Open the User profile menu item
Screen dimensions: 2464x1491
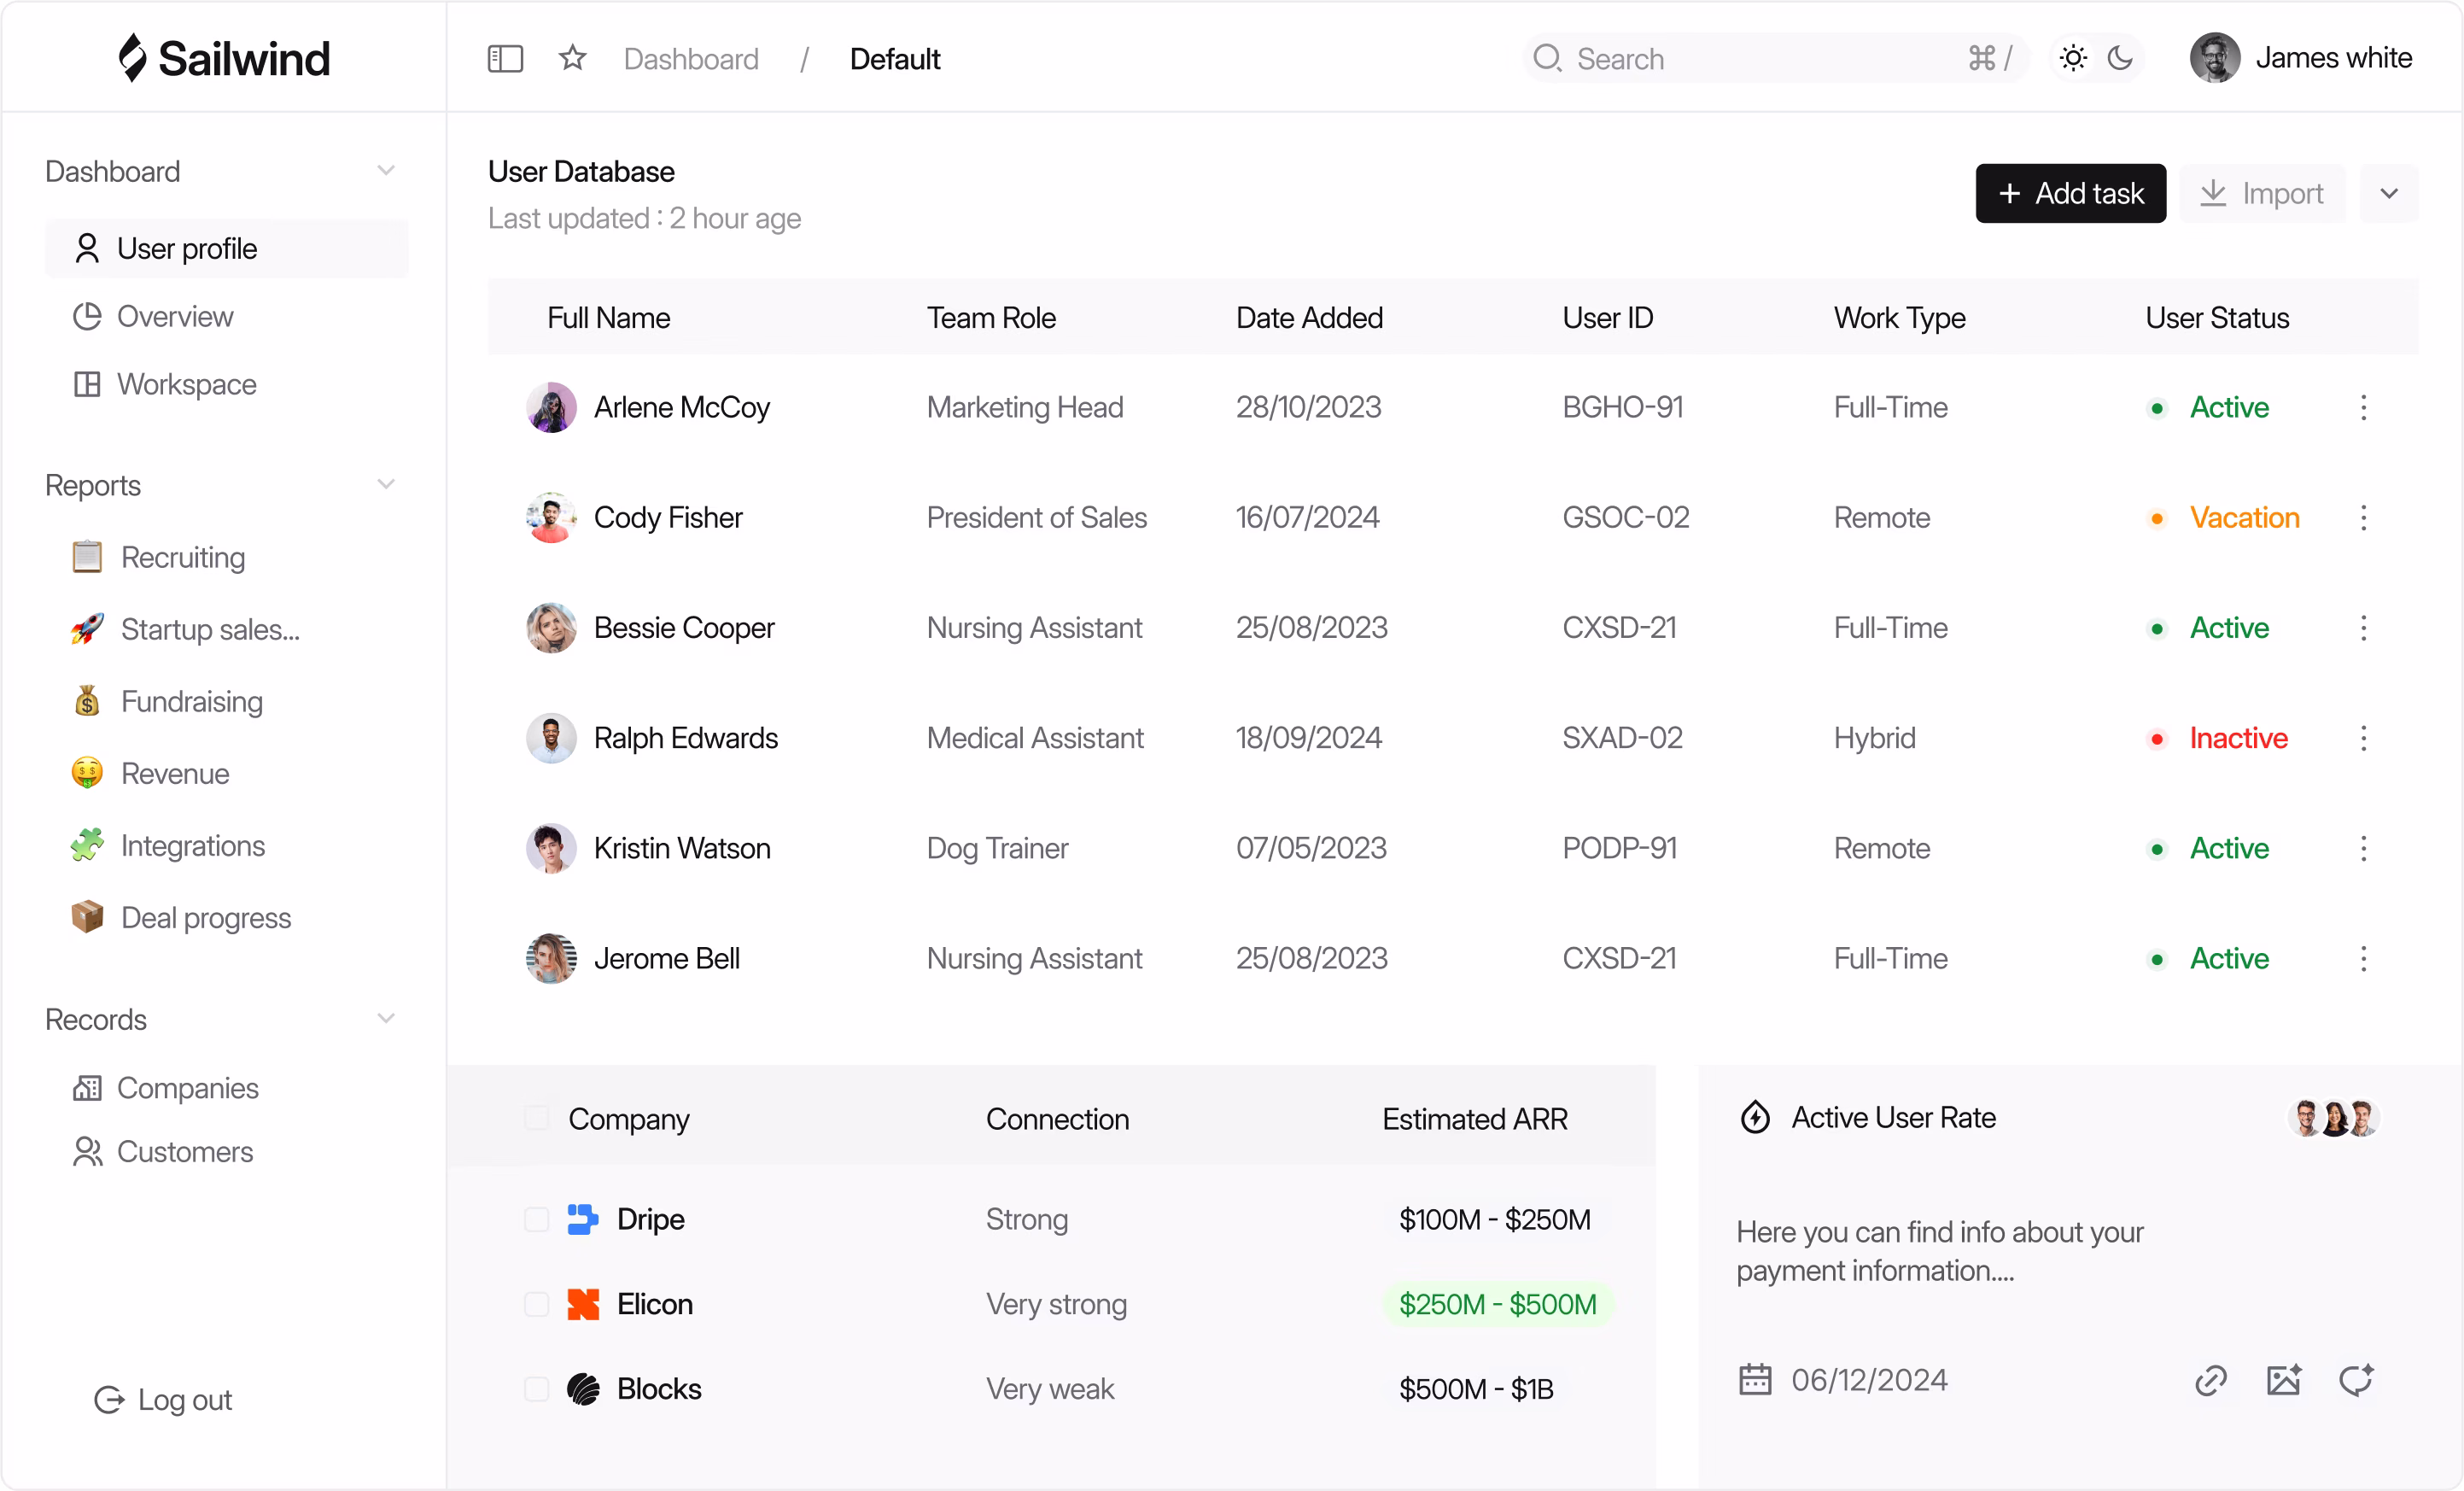click(x=227, y=248)
